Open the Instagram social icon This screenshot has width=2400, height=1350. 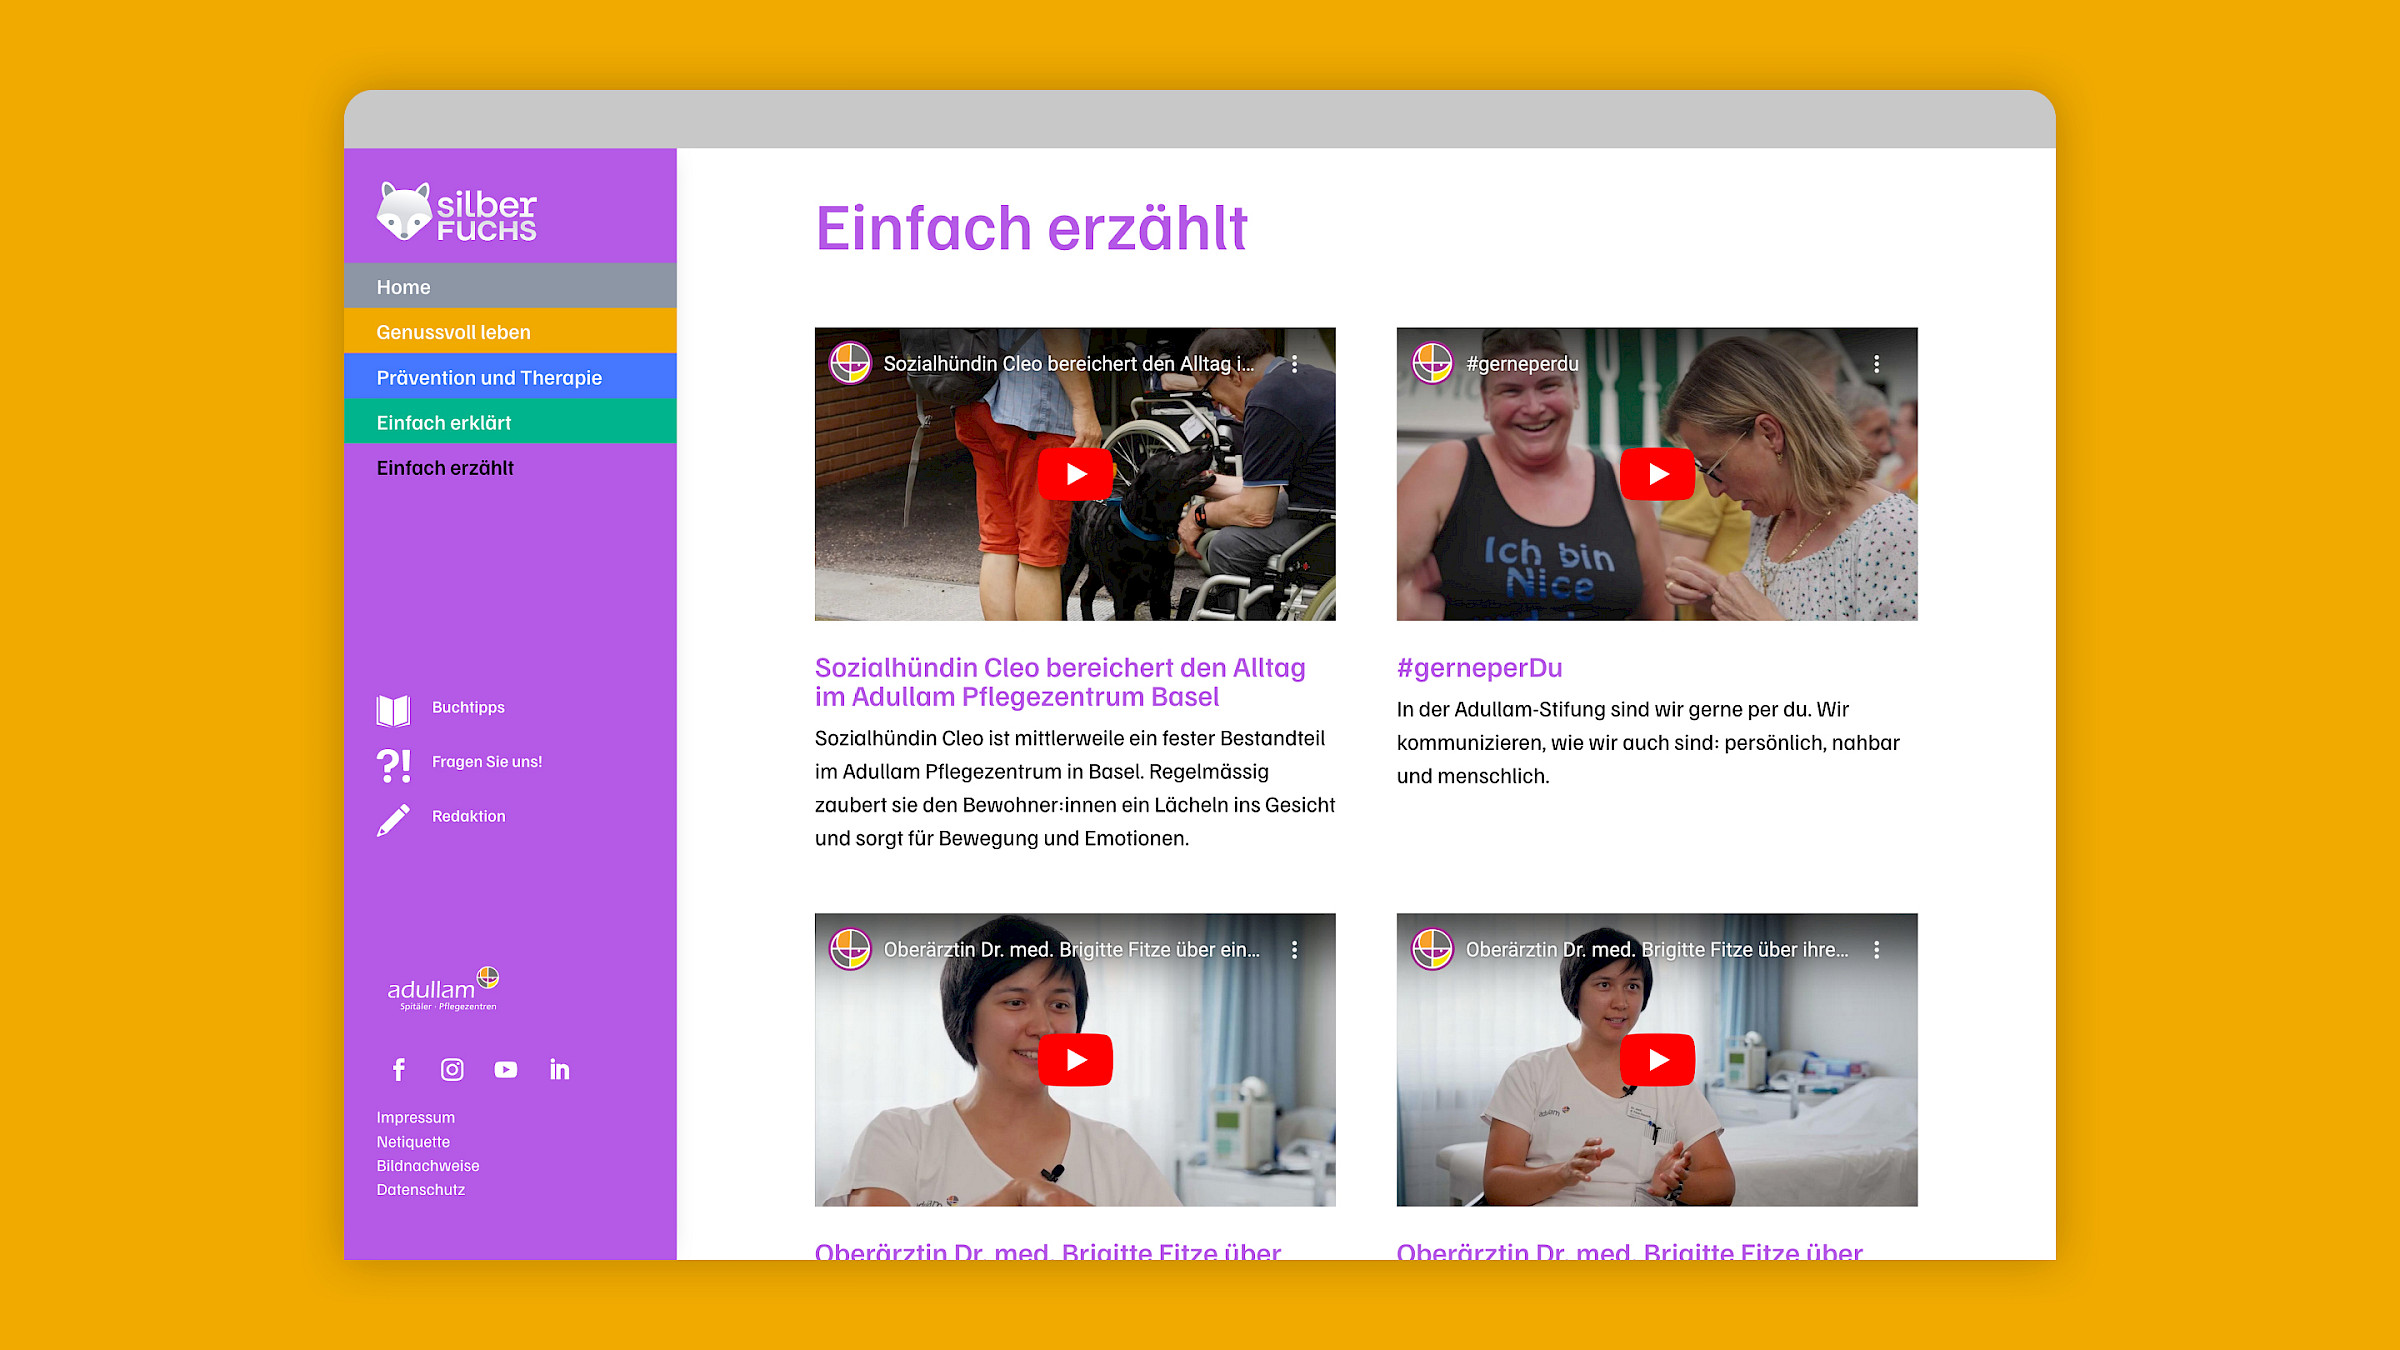(452, 1070)
